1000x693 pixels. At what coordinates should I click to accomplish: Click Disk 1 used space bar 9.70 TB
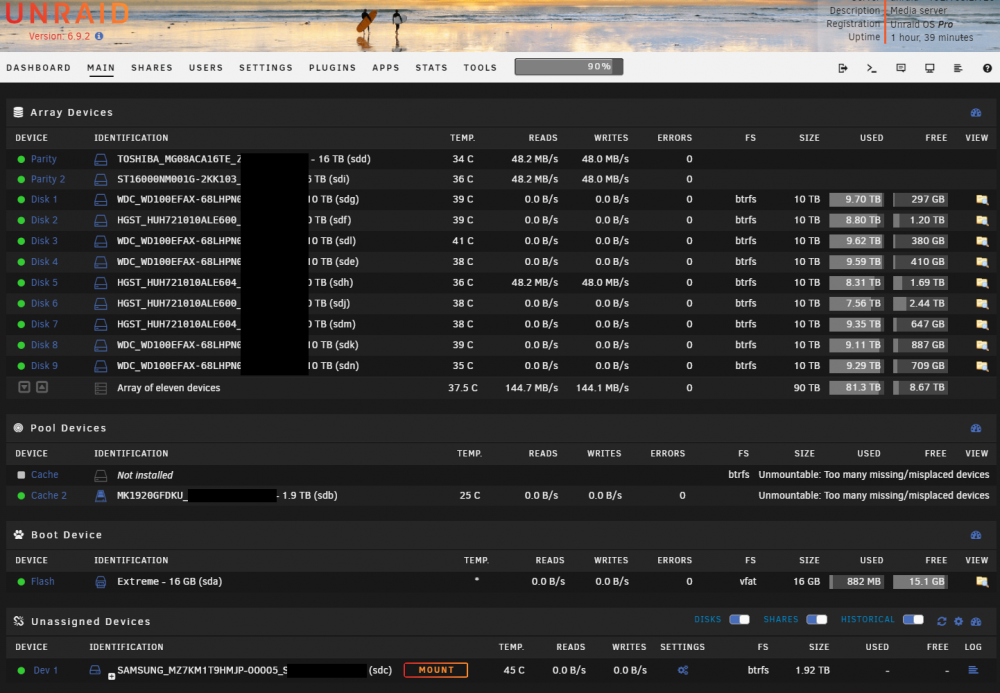(857, 200)
